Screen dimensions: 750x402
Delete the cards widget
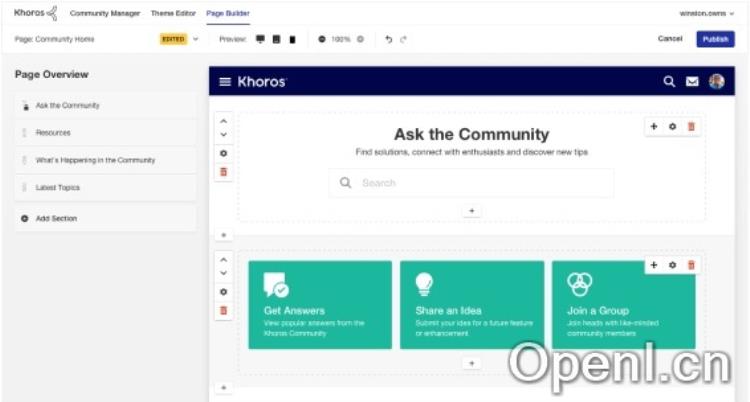[691, 265]
